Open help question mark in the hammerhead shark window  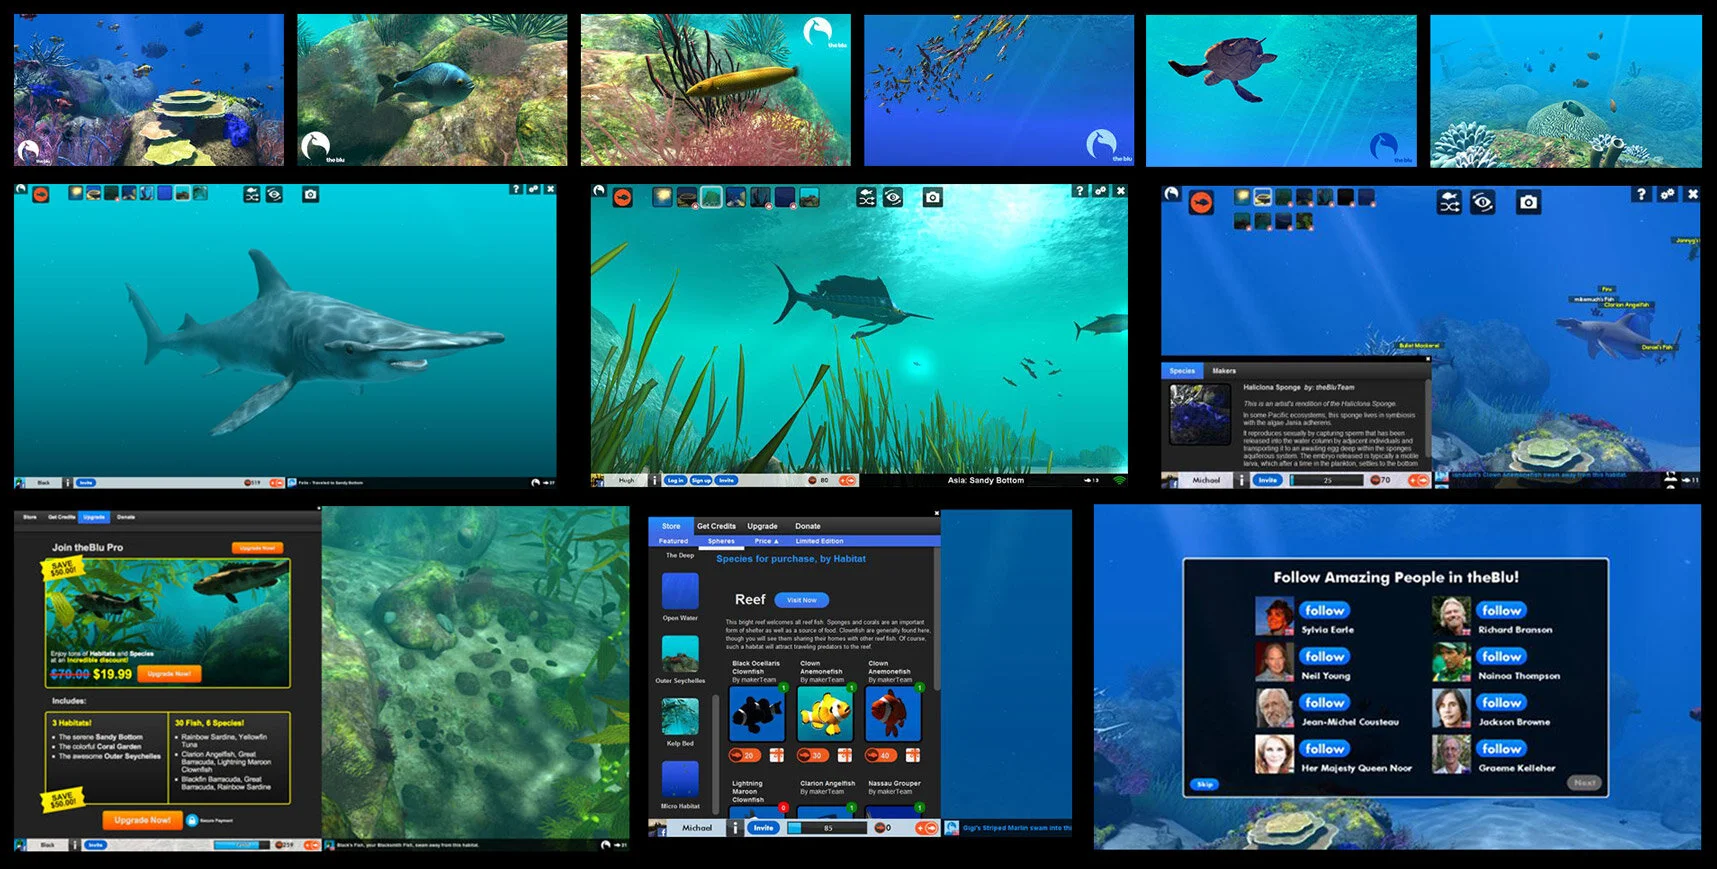click(x=516, y=189)
